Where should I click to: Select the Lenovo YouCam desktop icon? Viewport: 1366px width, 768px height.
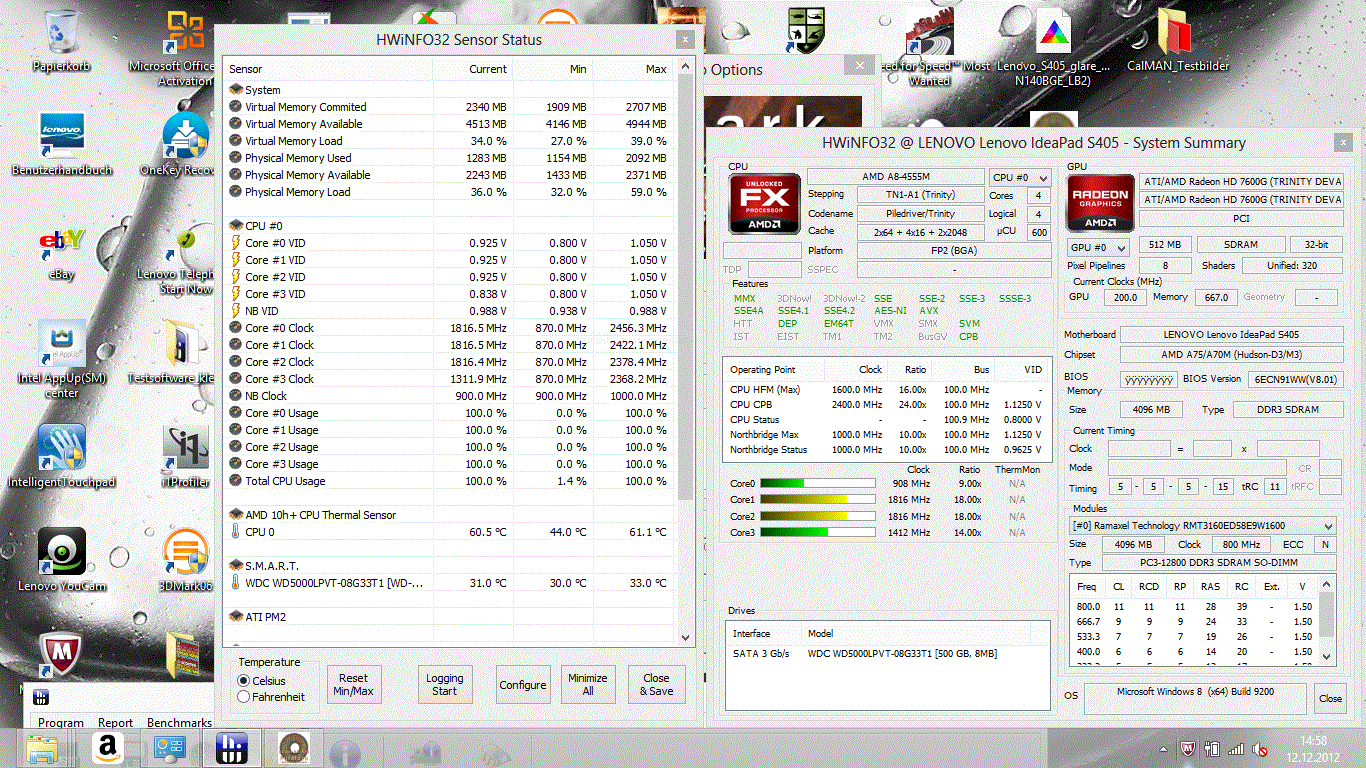click(x=61, y=560)
